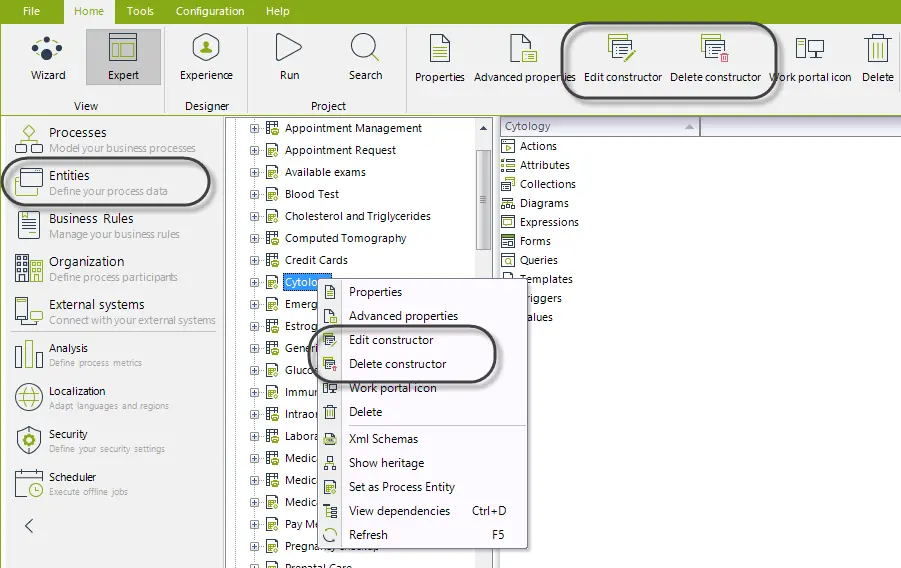Click Edit constructor in the ribbon
This screenshot has width=901, height=568.
(622, 59)
